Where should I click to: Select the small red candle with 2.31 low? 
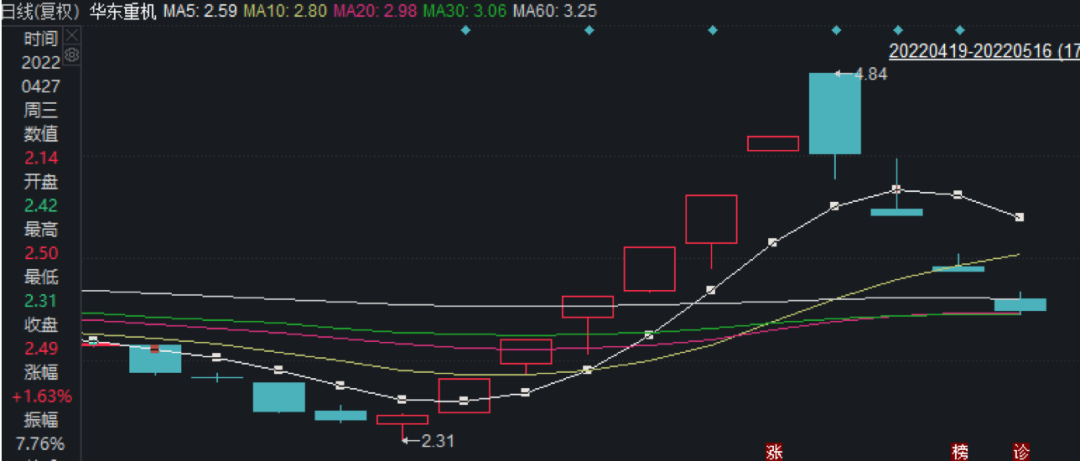tap(402, 420)
